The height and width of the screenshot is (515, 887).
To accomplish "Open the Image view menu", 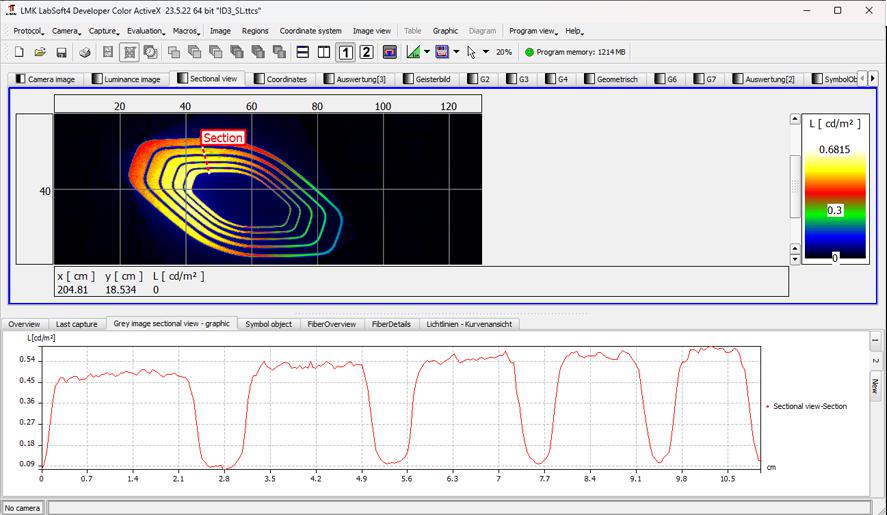I will 372,31.
